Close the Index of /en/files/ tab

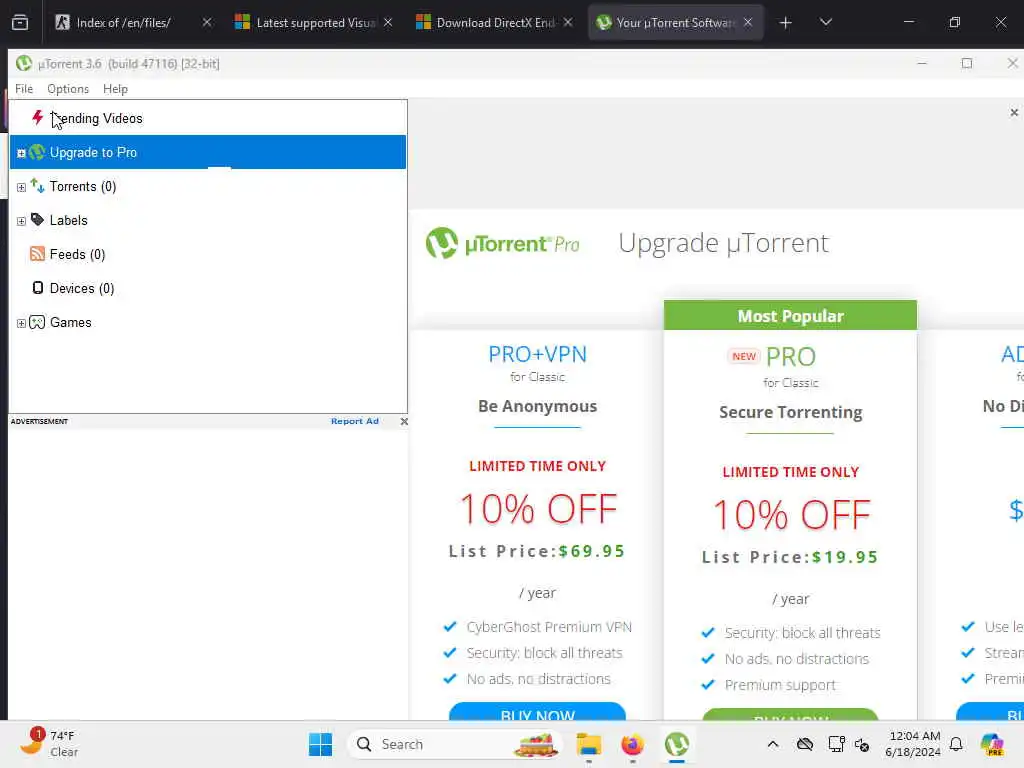pos(206,22)
